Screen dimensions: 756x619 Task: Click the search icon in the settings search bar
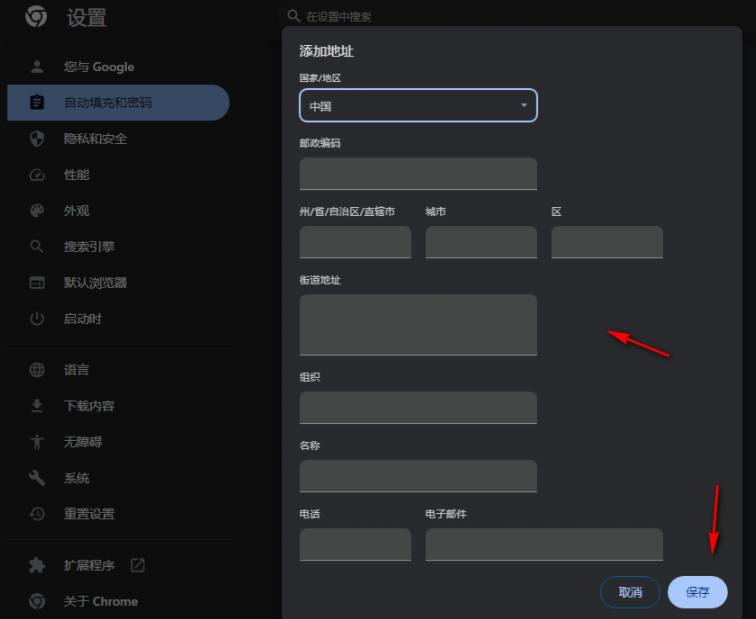[293, 16]
